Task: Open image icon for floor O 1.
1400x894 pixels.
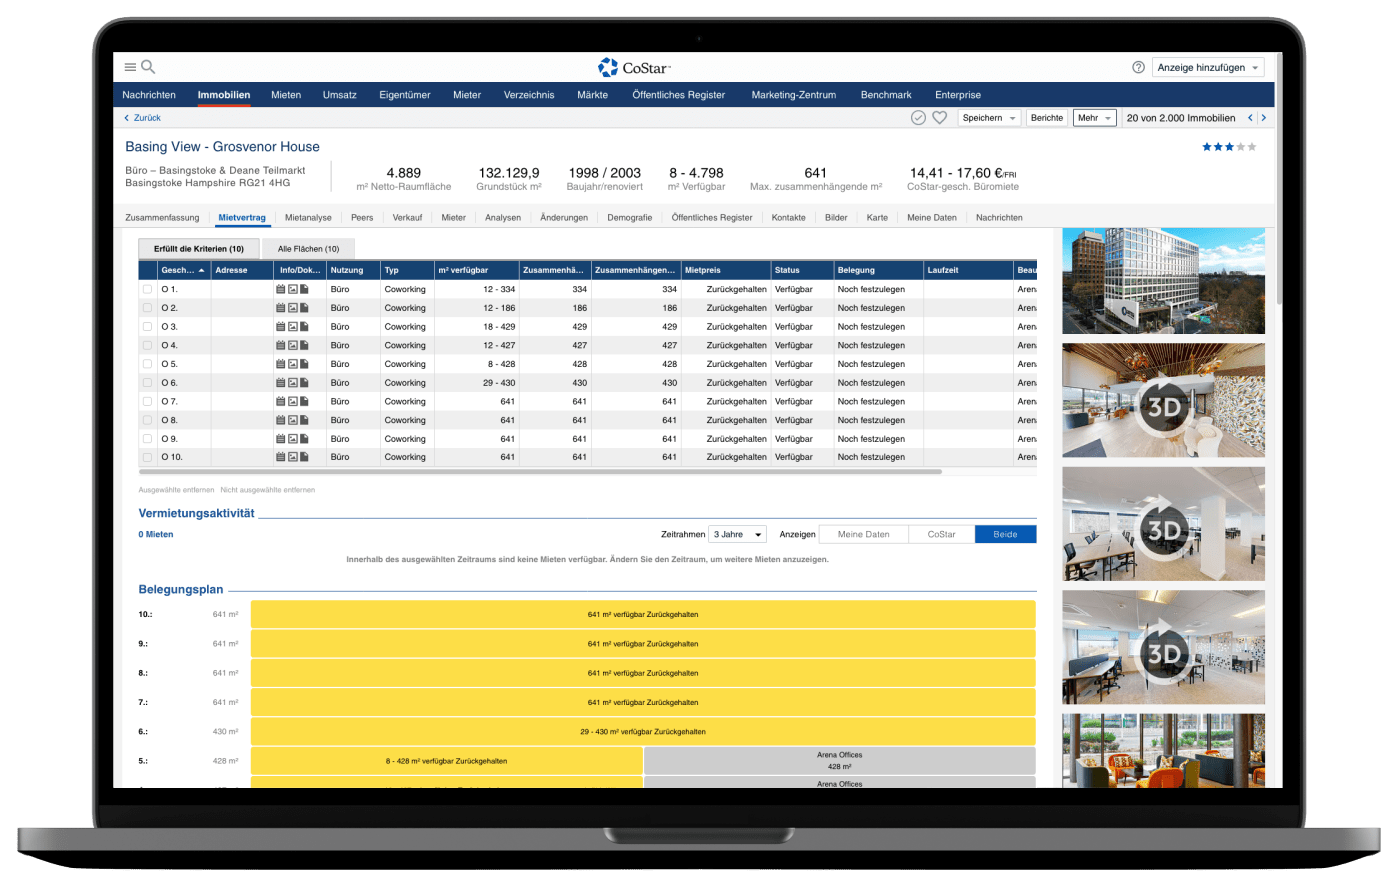Action: (x=293, y=289)
